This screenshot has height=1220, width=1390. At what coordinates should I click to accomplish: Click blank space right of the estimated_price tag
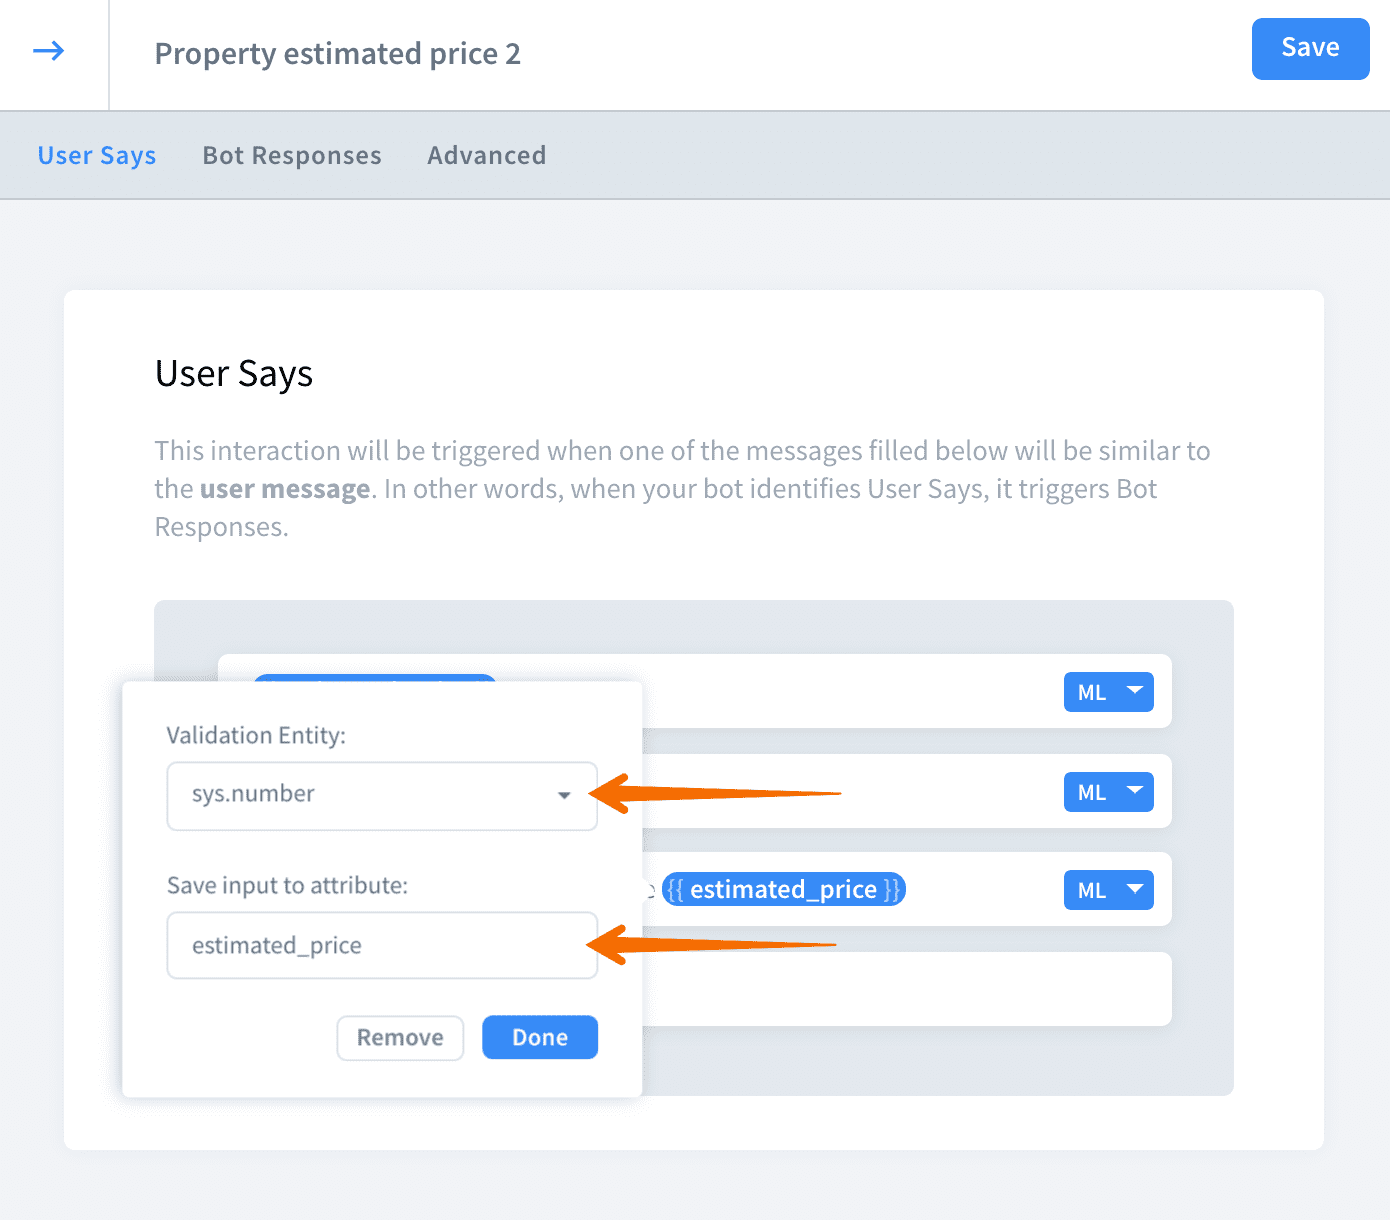click(980, 889)
